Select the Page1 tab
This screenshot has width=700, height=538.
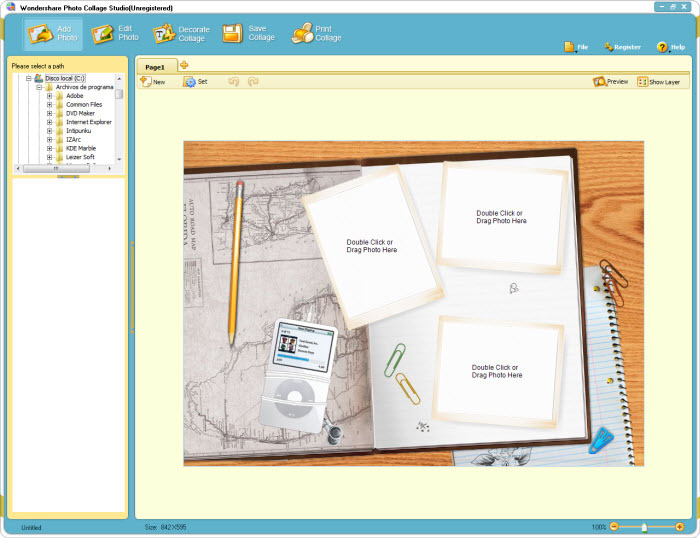(155, 66)
